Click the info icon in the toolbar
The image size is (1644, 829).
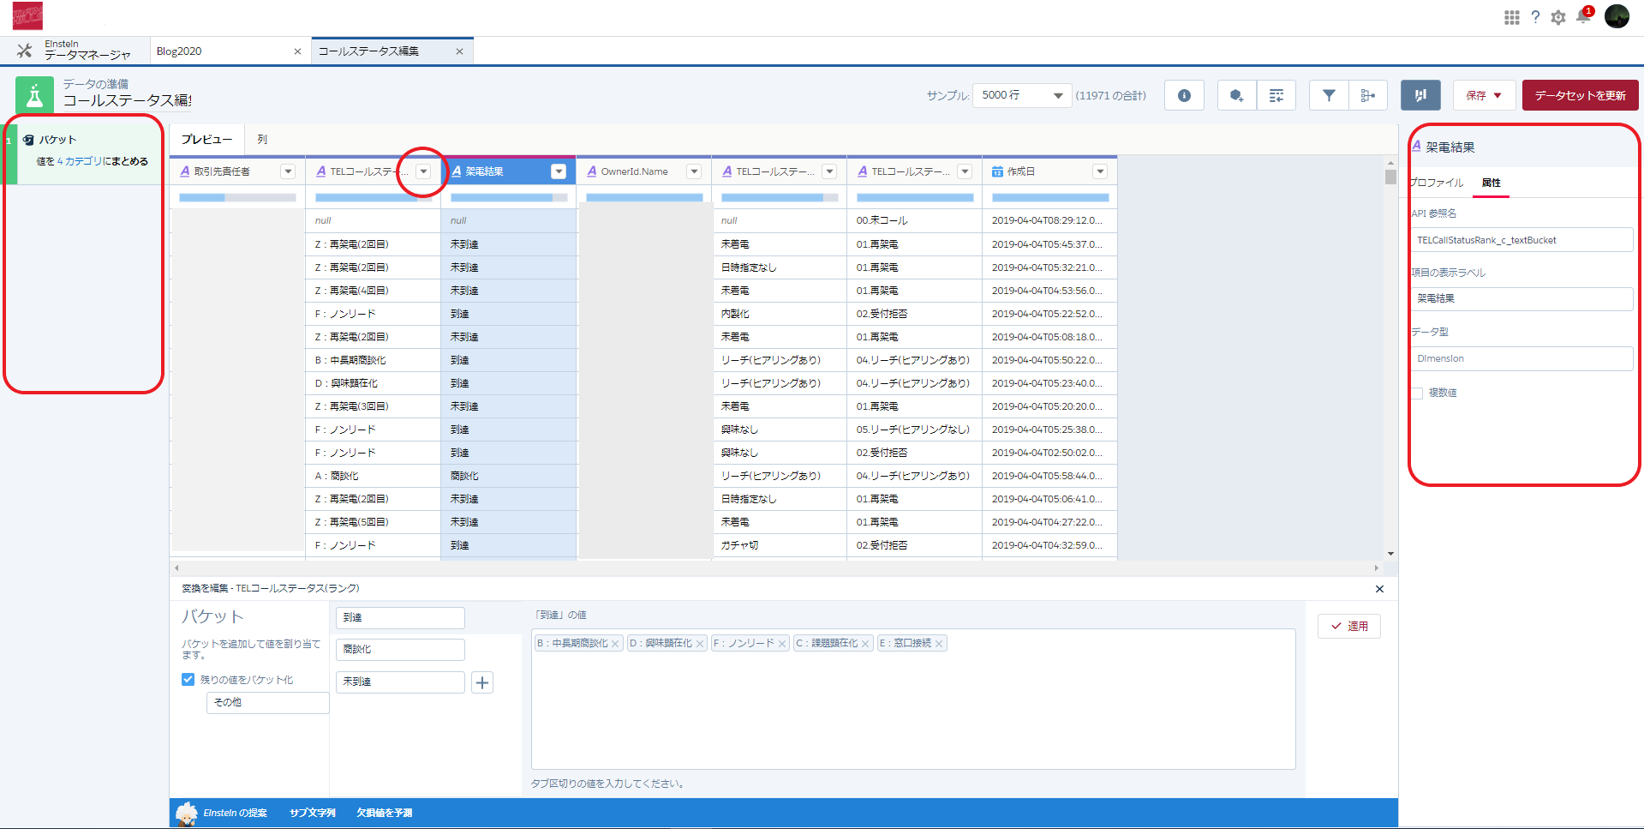pos(1184,96)
